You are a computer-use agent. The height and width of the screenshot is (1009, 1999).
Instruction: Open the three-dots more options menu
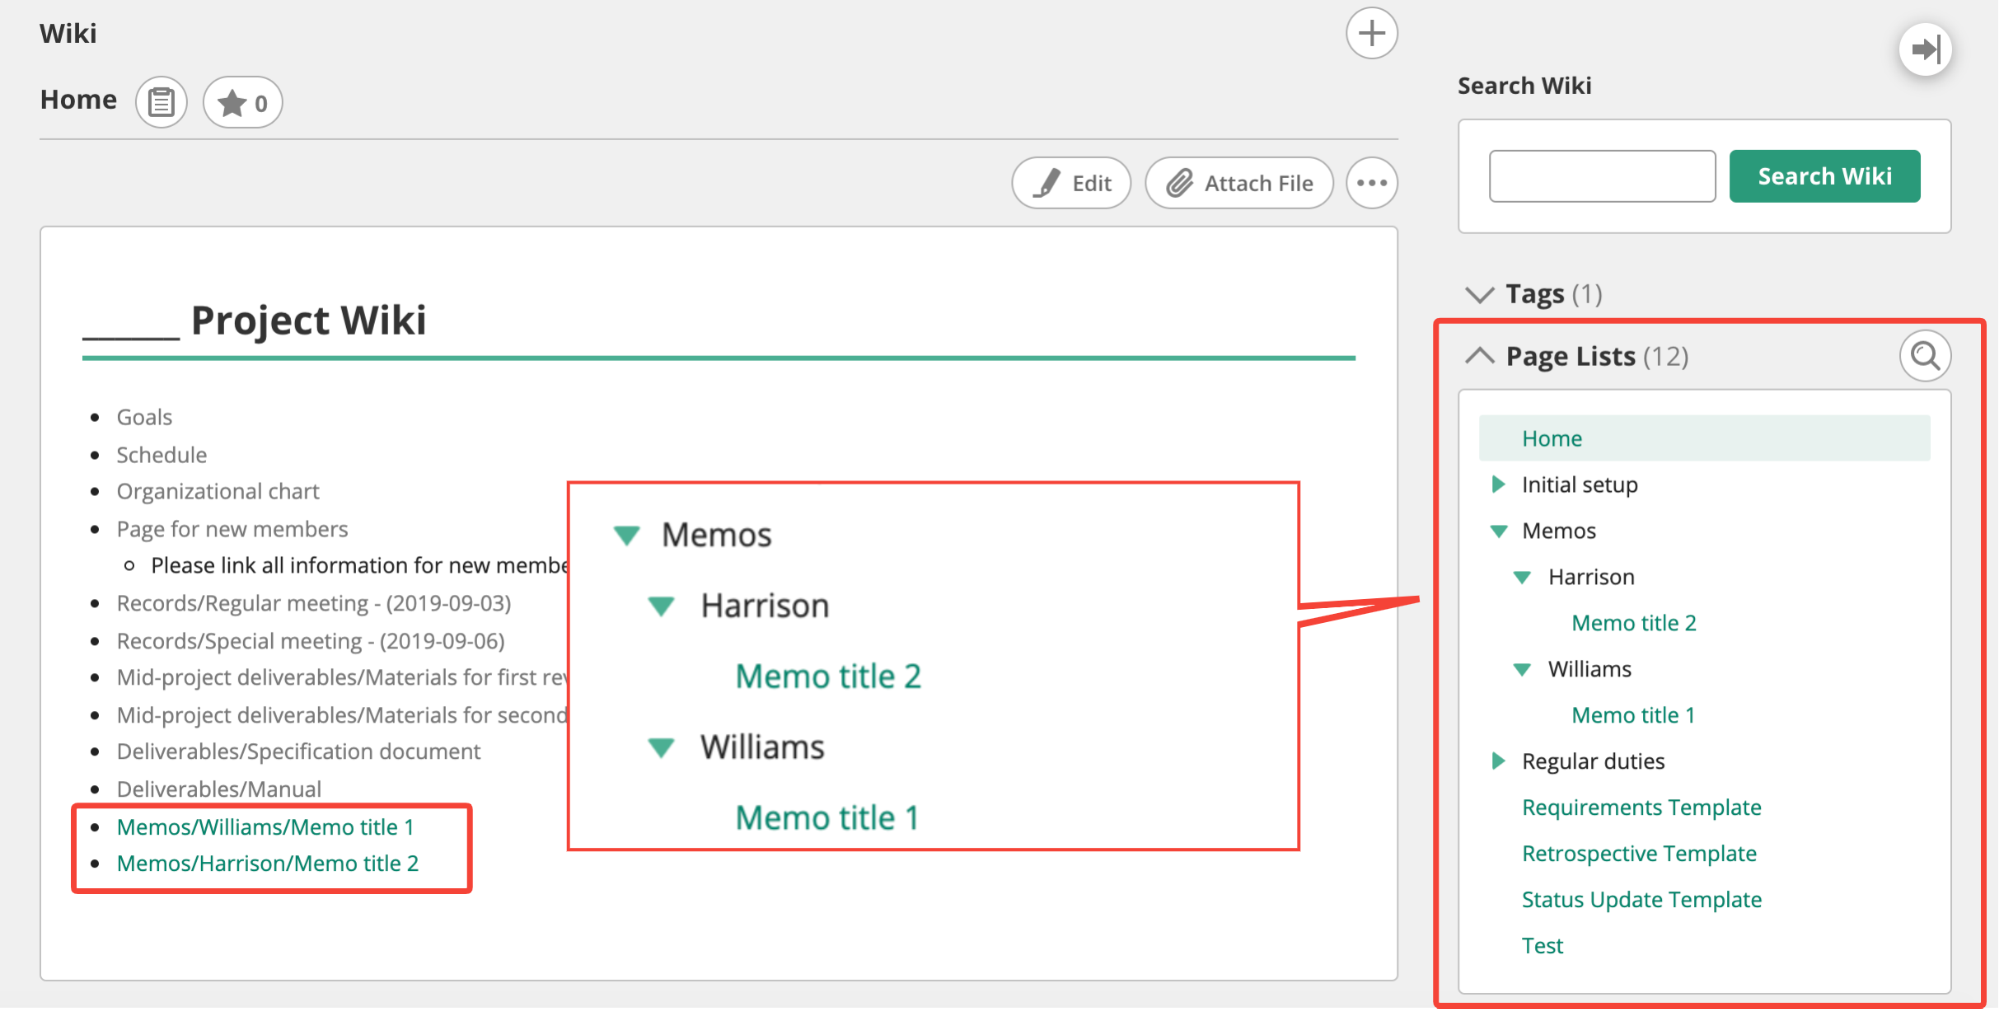coord(1371,183)
